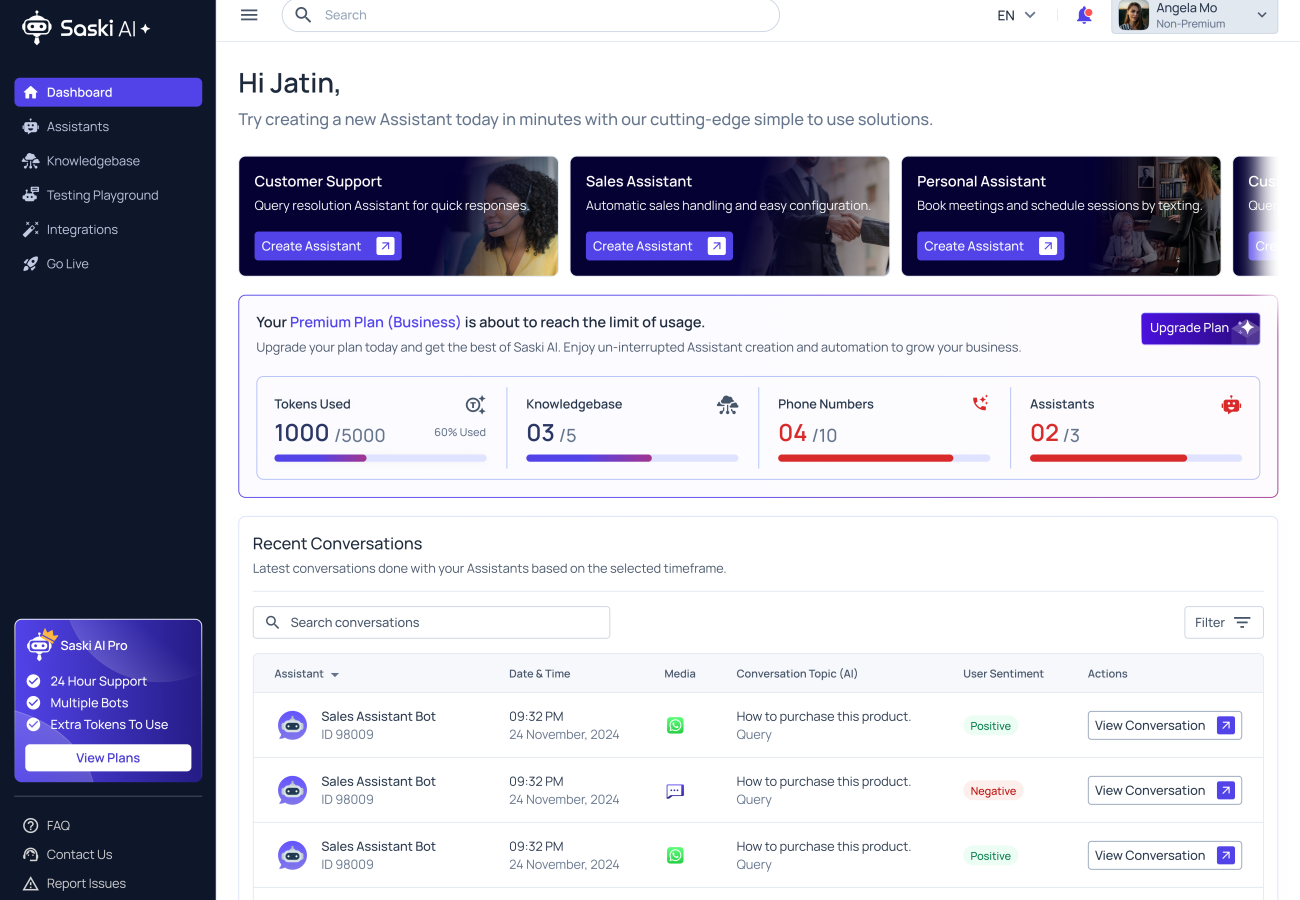
Task: View Conversation for the first Positive row
Action: point(1165,725)
